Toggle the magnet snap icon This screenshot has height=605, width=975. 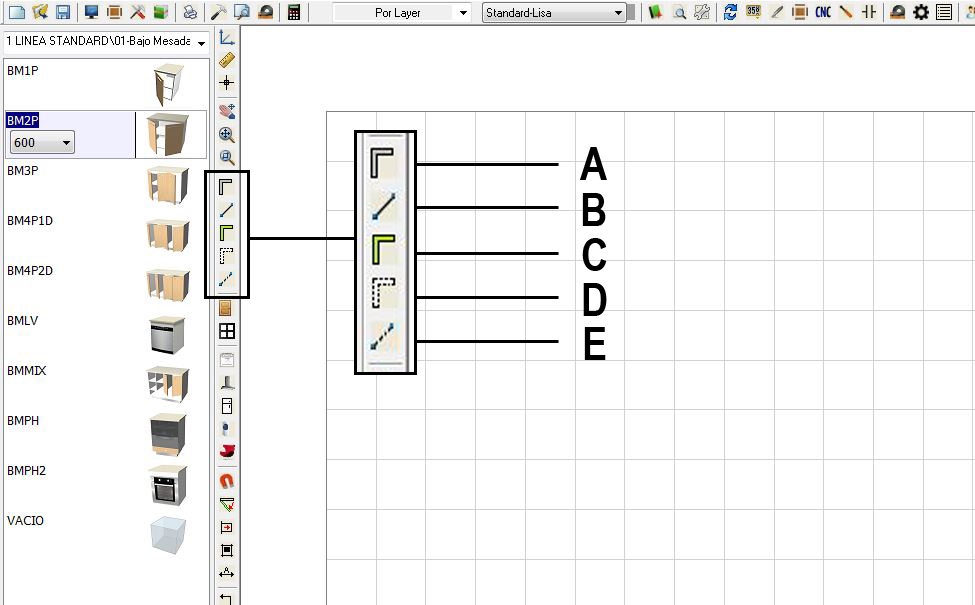pos(227,481)
